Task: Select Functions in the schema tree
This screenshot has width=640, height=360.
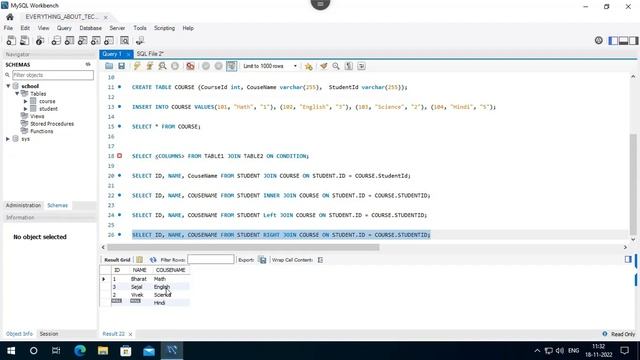Action: (42, 131)
